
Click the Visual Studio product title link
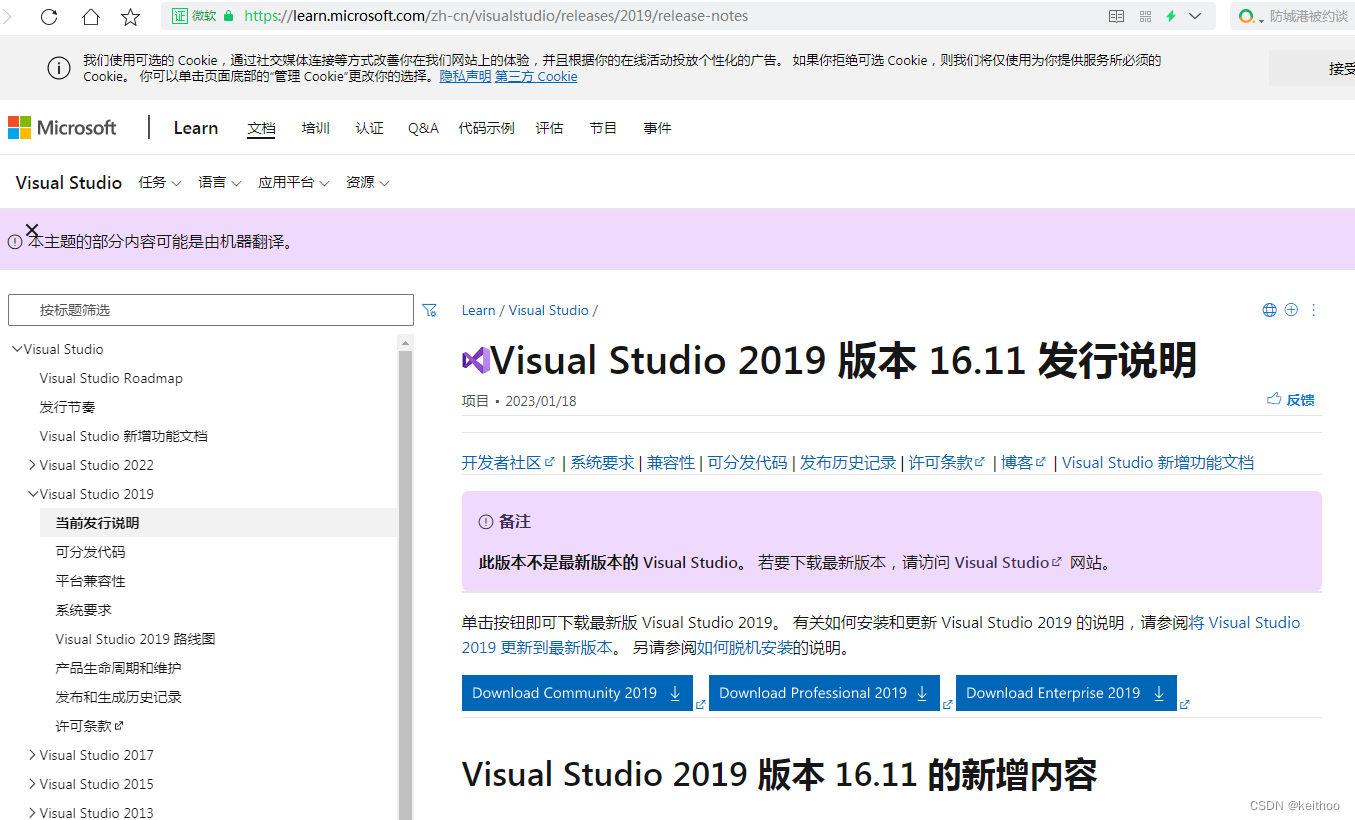pos(69,182)
